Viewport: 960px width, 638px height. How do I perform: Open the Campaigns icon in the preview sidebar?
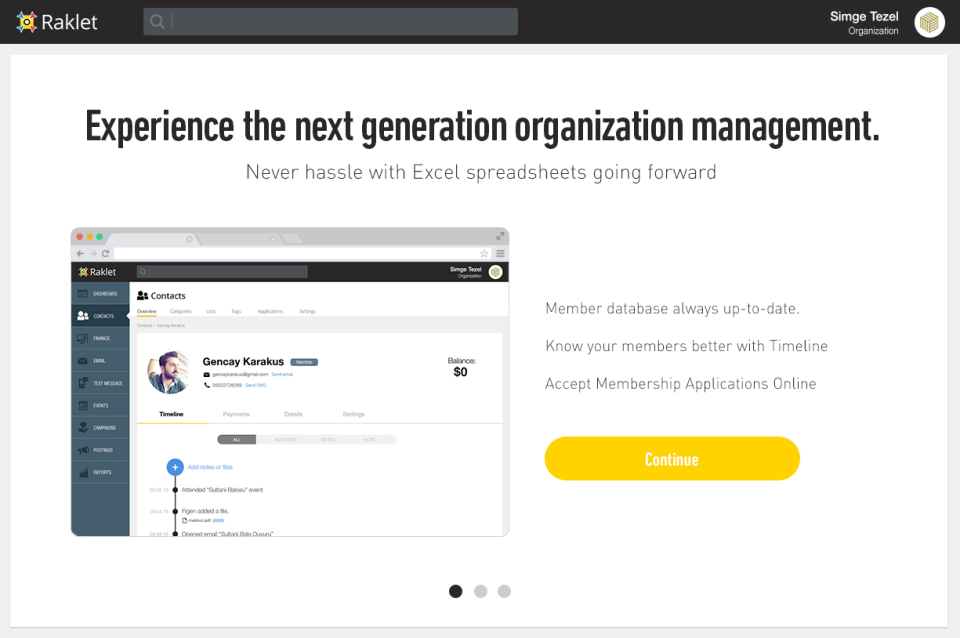coord(83,427)
